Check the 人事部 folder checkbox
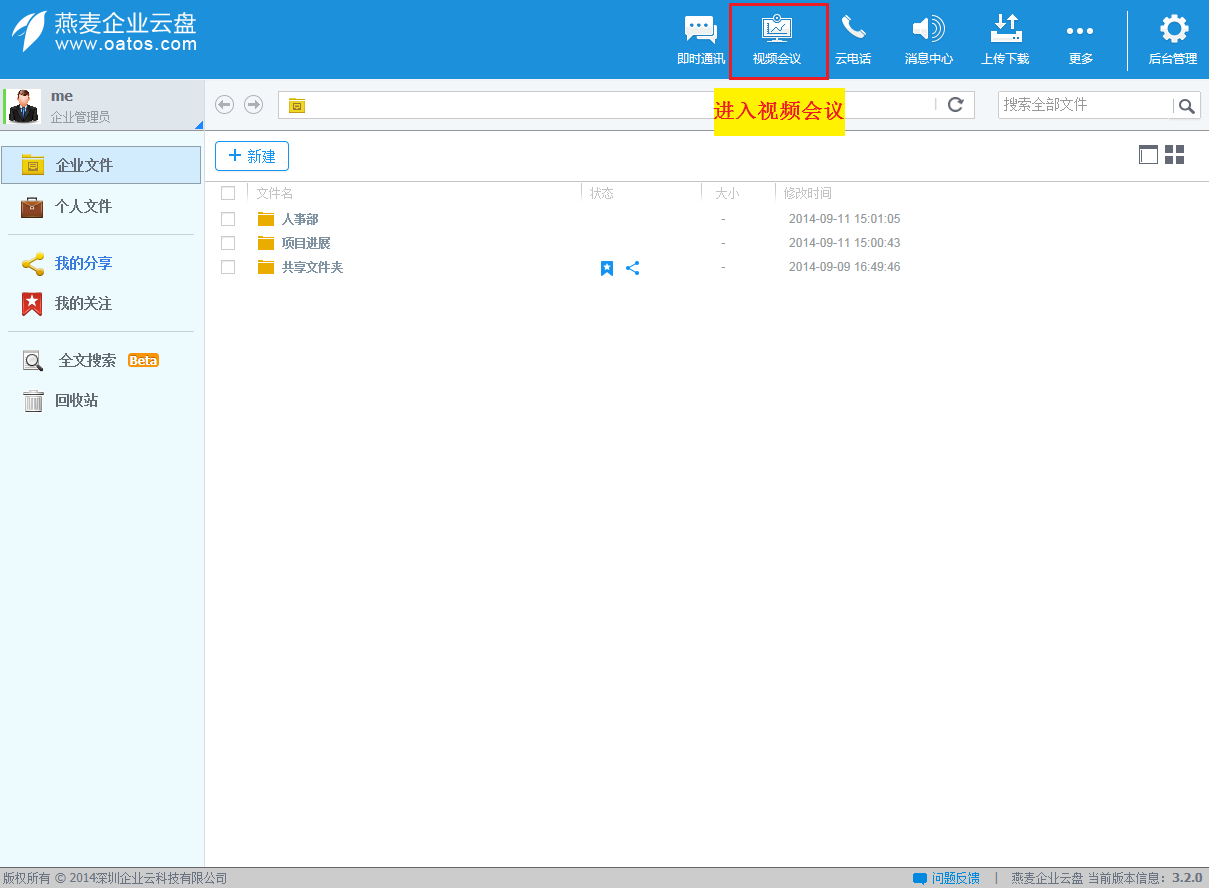The height and width of the screenshot is (888, 1209). pyautogui.click(x=228, y=219)
